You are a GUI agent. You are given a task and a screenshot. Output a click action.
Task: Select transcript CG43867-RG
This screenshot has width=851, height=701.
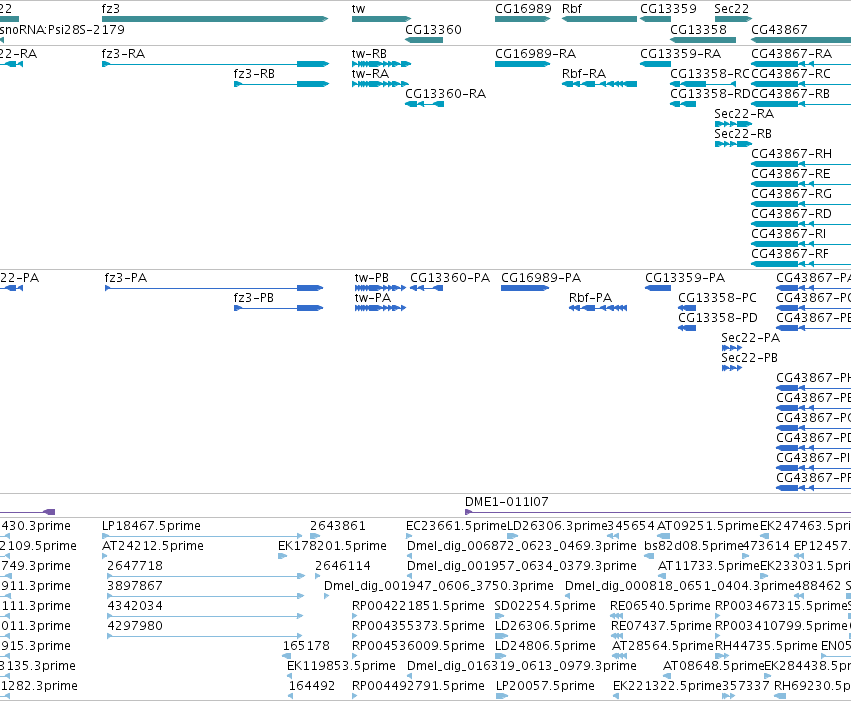[x=801, y=204]
